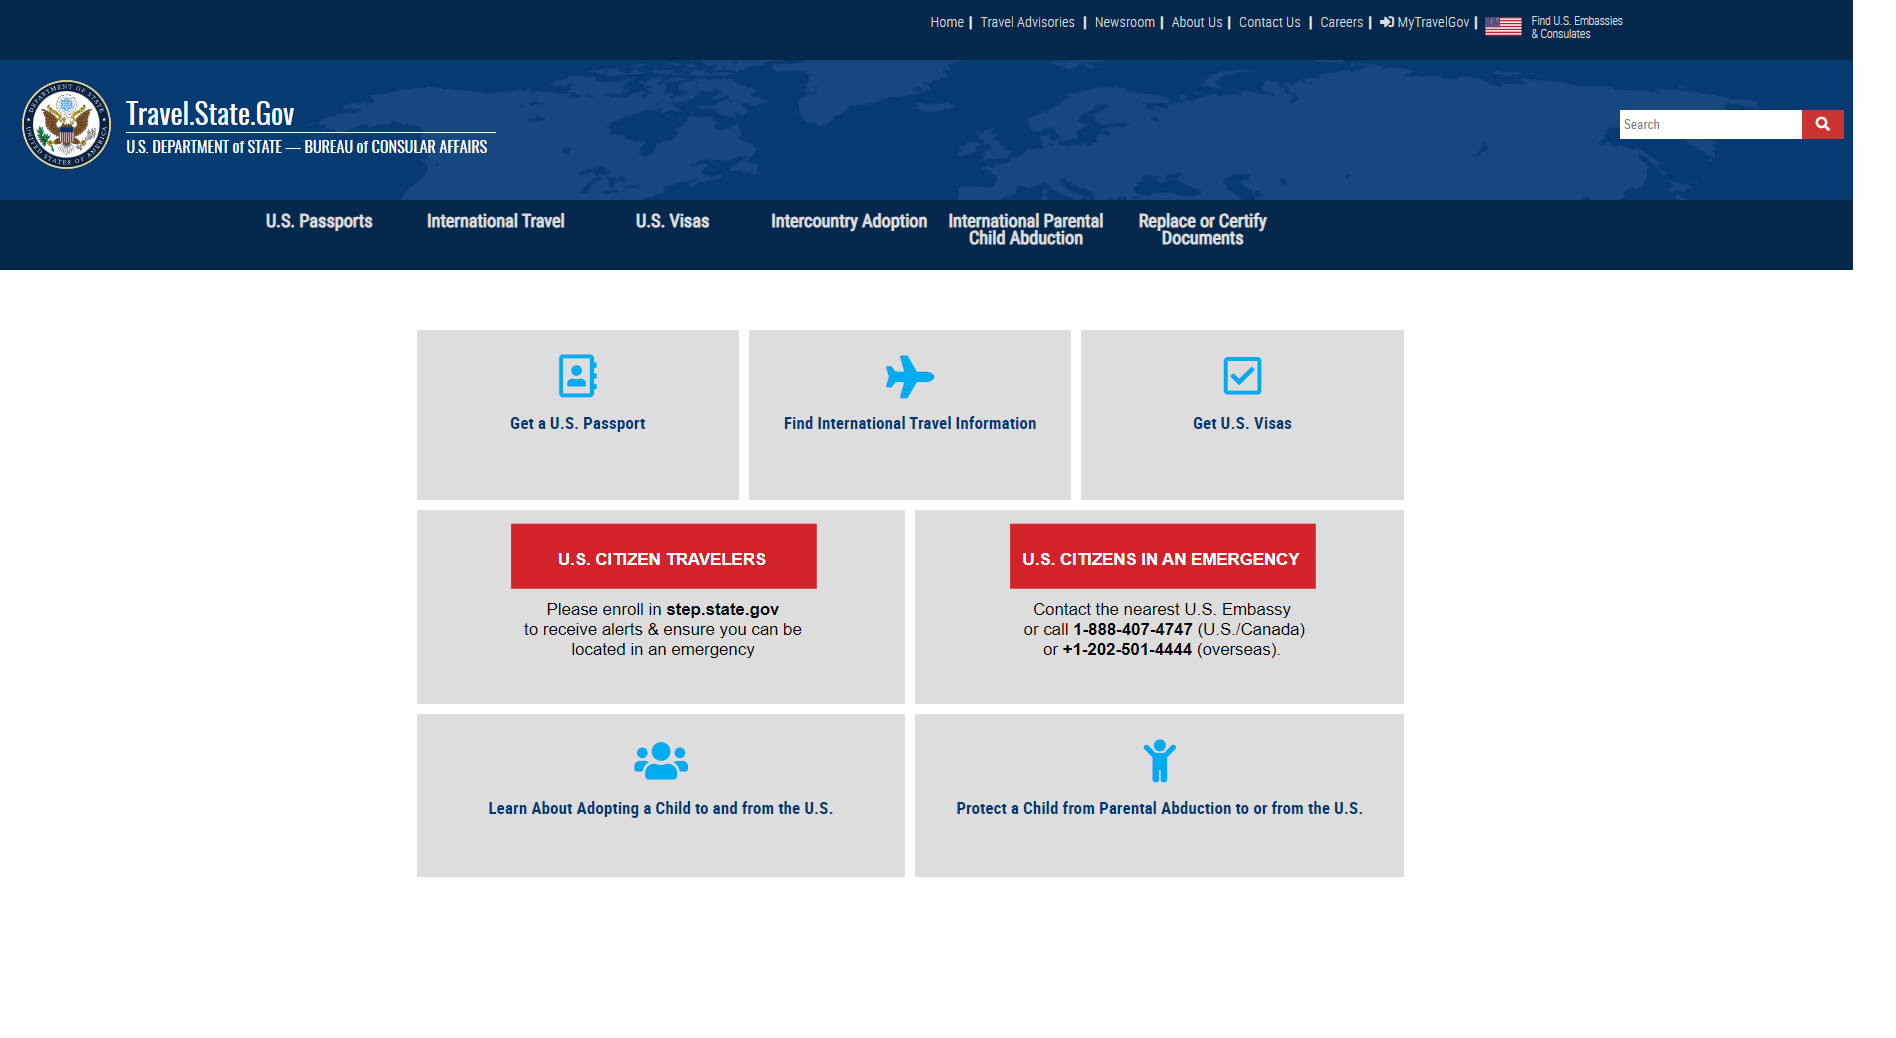Go to the Home link in top bar
Screen dimensions: 1896x1038
[947, 22]
